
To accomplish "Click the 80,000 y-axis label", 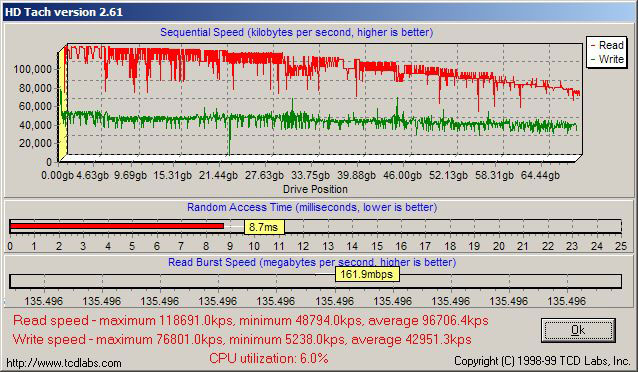I will point(35,88).
